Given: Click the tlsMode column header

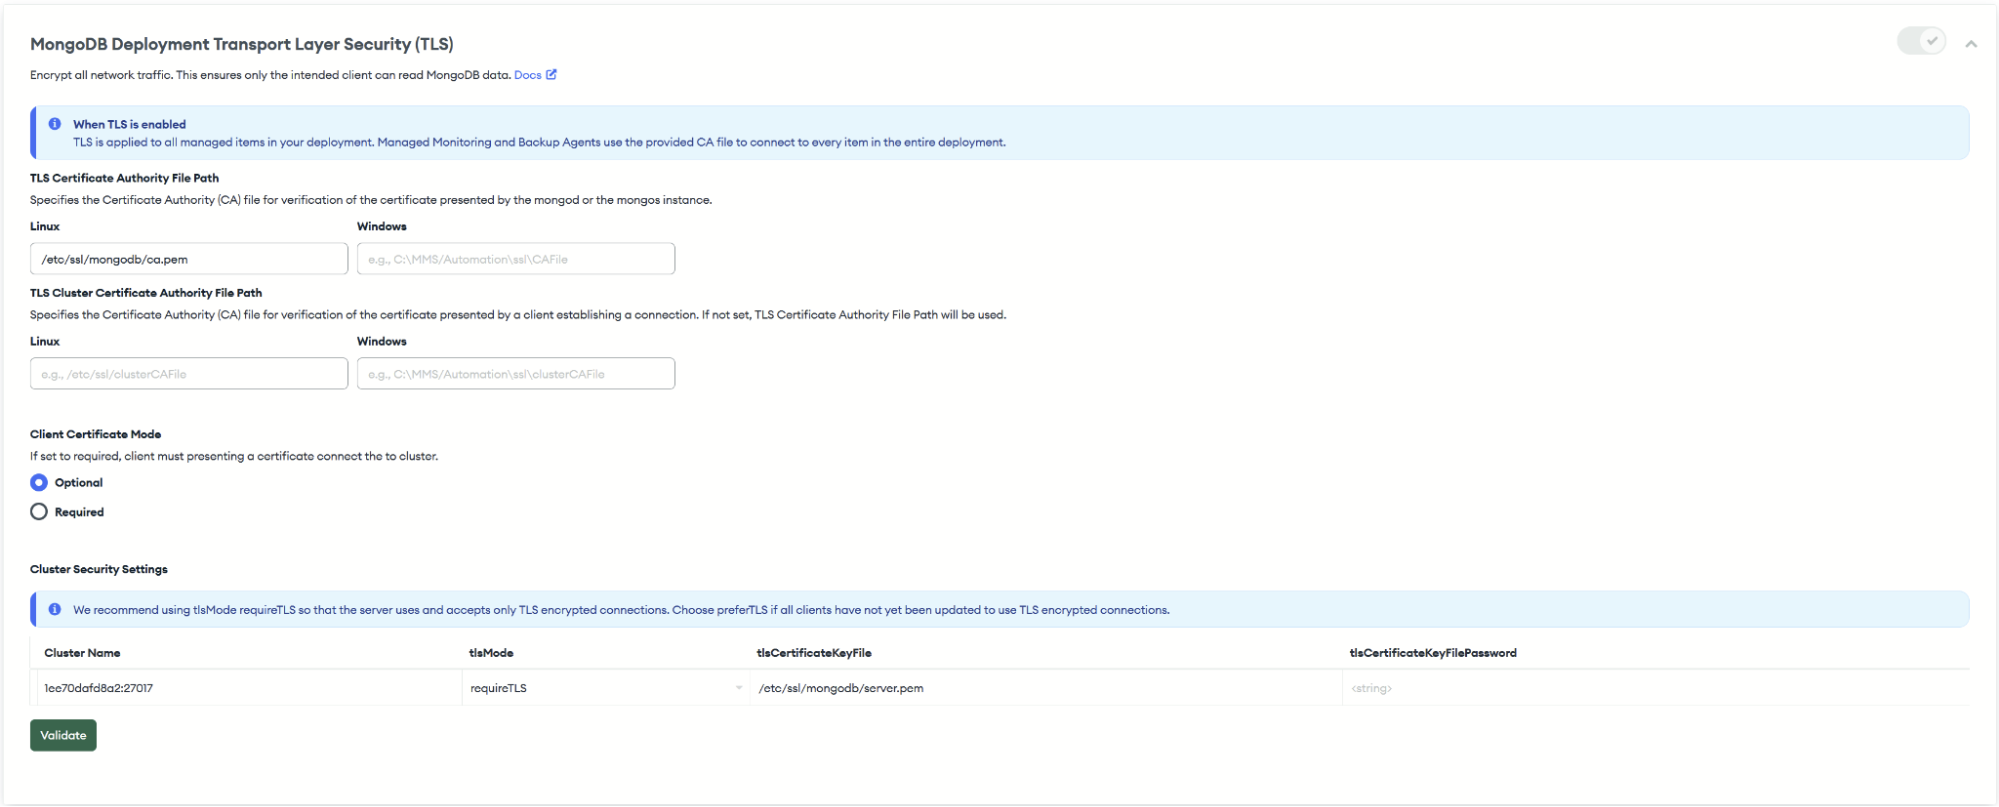Looking at the screenshot, I should pyautogui.click(x=491, y=653).
